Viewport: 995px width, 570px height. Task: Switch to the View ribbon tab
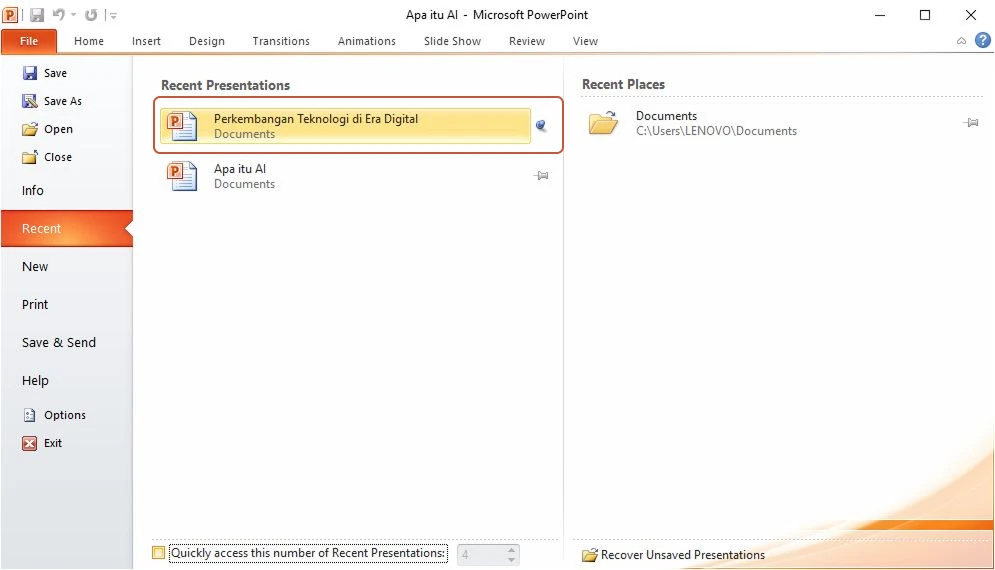(585, 41)
